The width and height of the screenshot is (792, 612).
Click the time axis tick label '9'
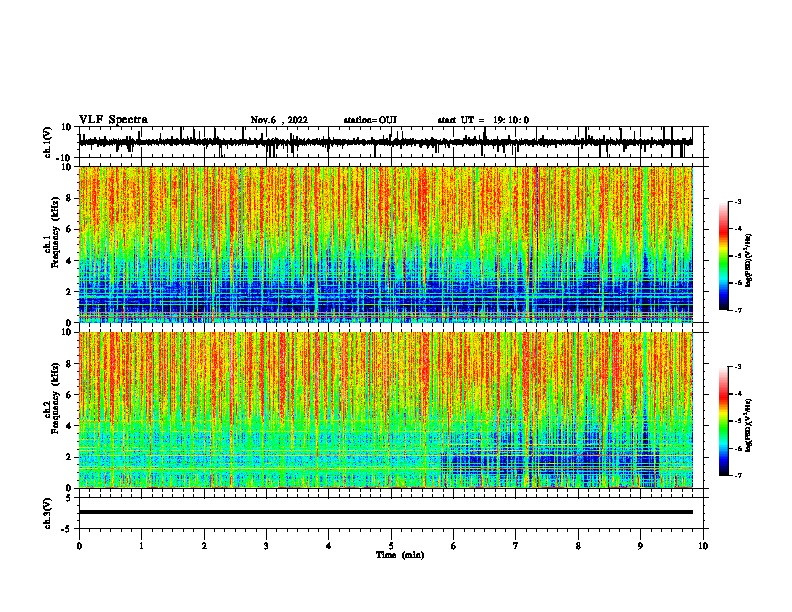641,546
